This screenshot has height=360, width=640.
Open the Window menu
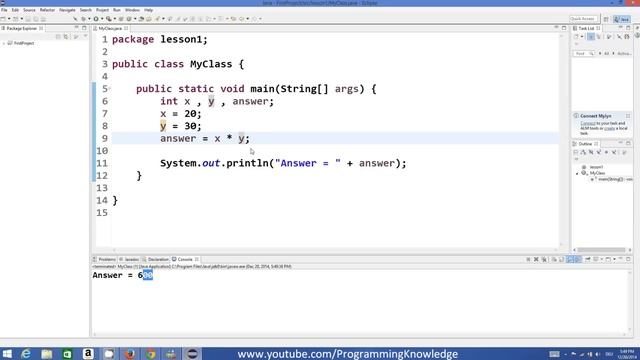pyautogui.click(x=132, y=10)
